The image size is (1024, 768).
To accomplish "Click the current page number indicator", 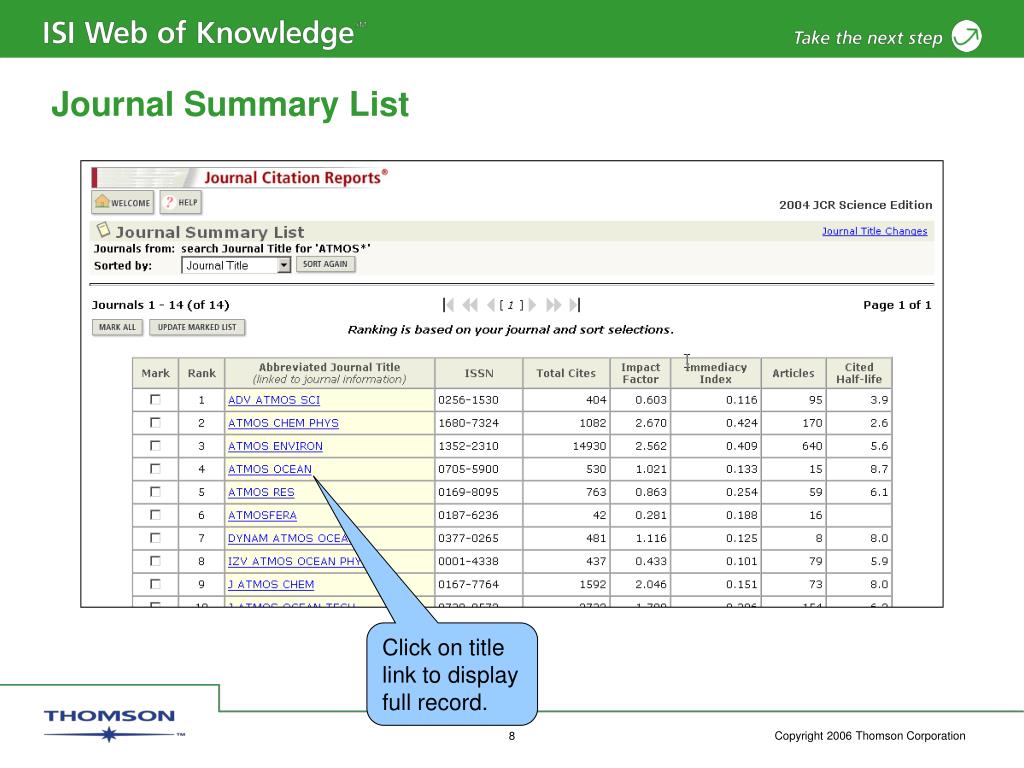I will coord(511,305).
